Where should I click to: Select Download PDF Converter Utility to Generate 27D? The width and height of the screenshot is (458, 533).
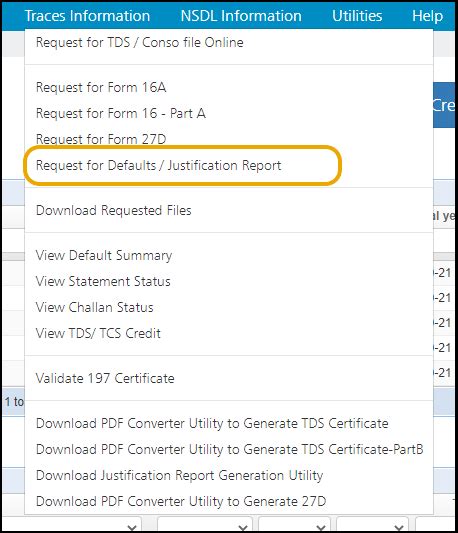(x=181, y=501)
